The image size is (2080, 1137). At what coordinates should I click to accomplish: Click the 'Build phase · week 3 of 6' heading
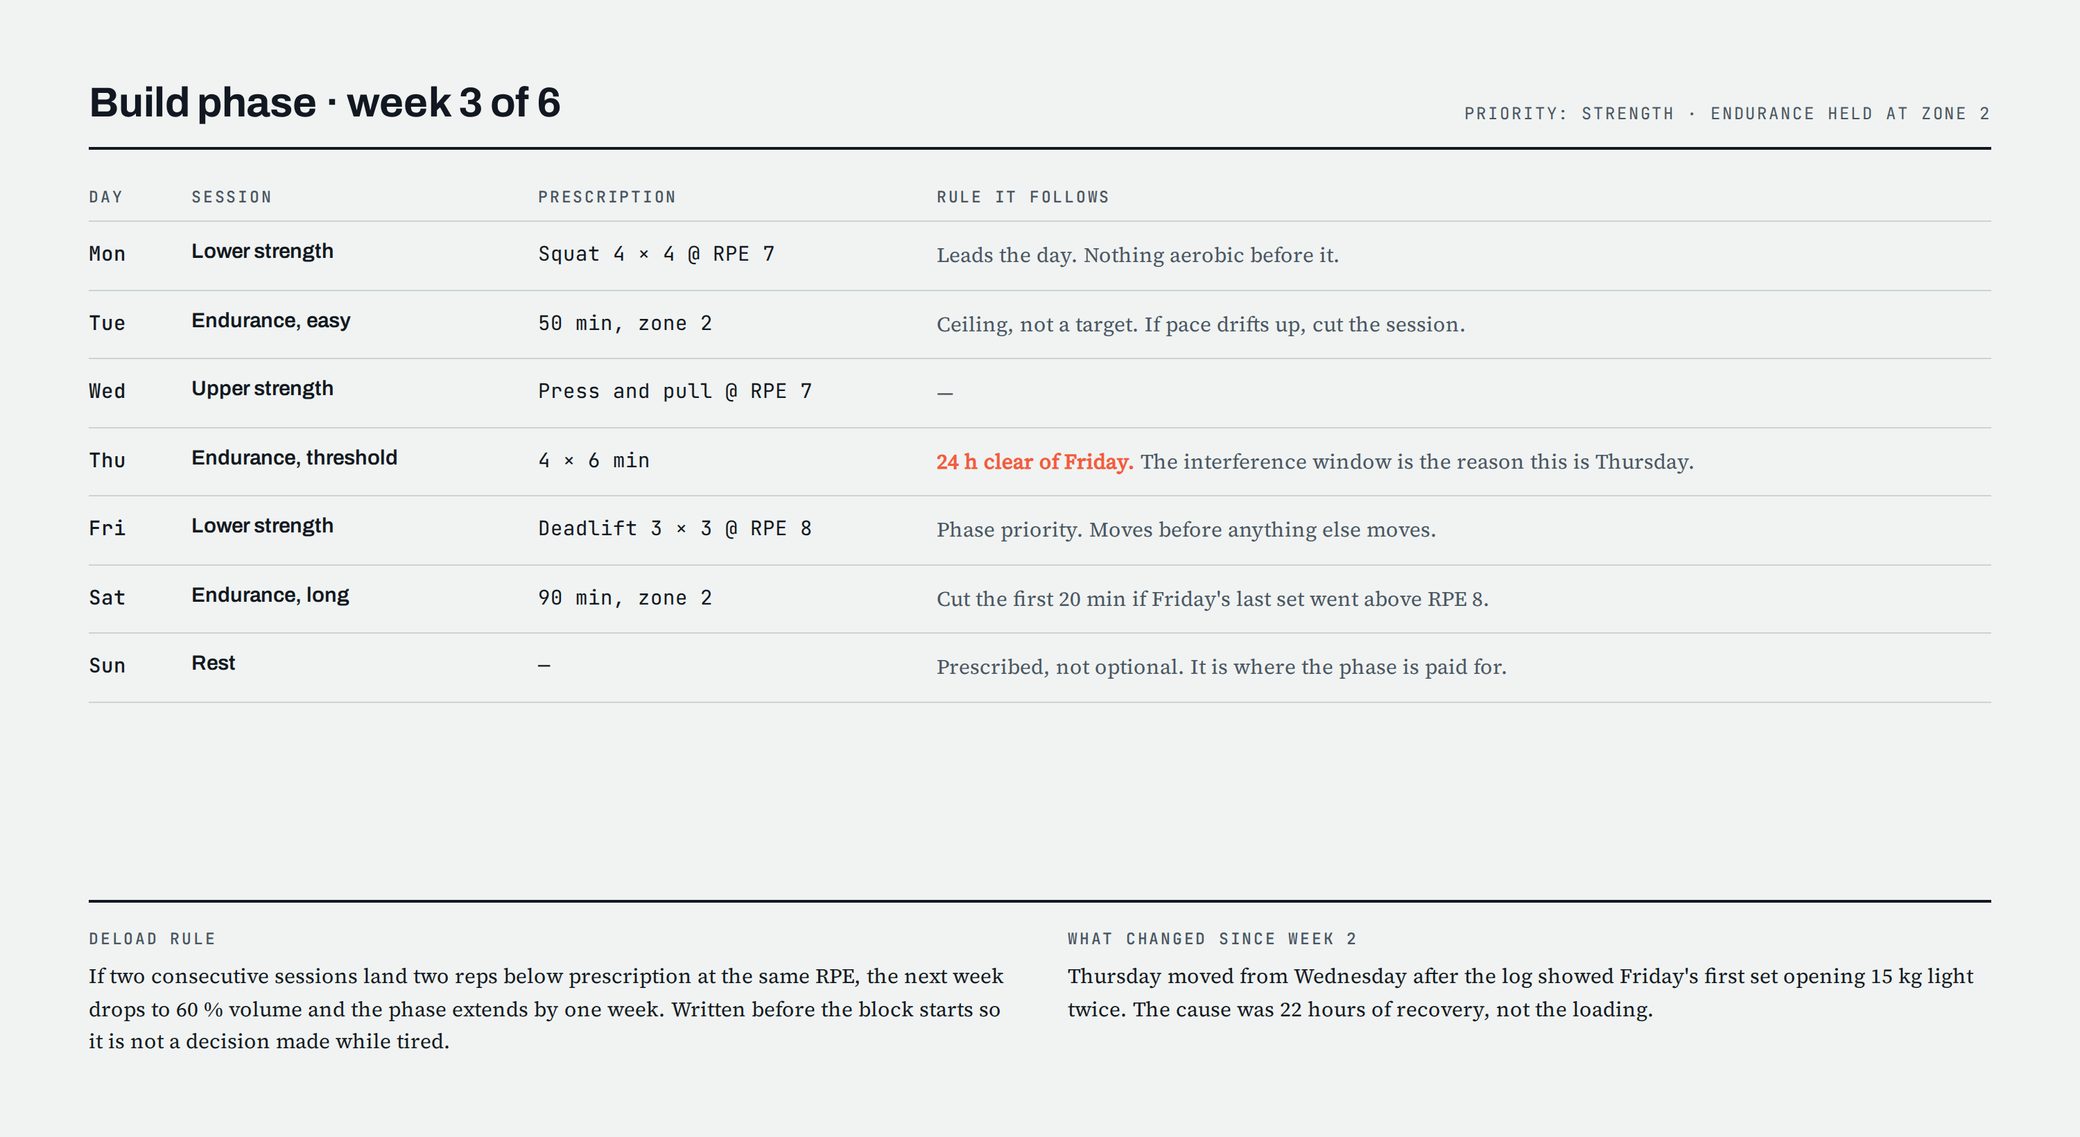point(325,103)
